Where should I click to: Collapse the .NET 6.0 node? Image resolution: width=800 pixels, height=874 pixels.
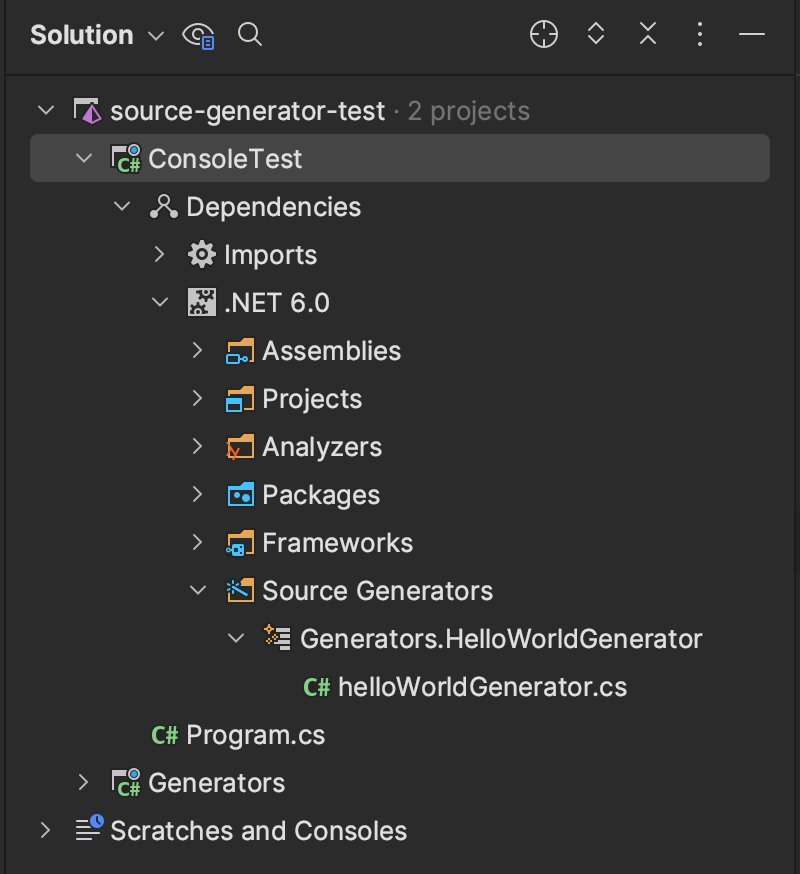click(x=160, y=303)
